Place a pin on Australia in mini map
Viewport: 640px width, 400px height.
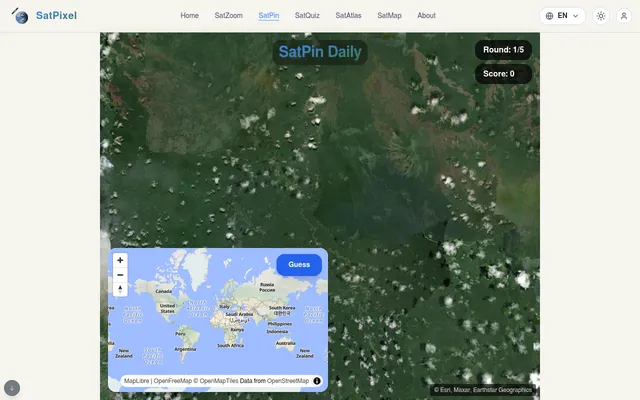point(285,344)
